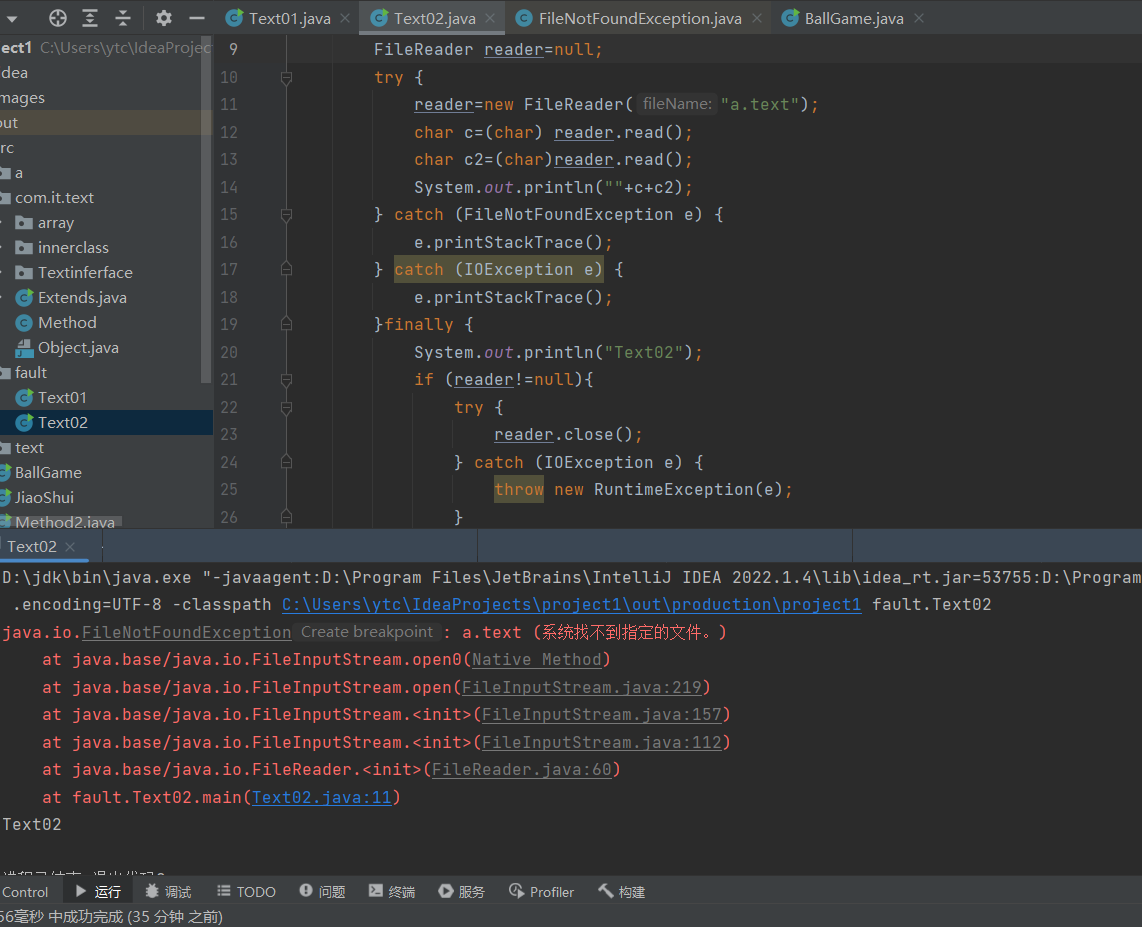
Task: Toggle fold marker at line 24
Action: click(x=286, y=462)
